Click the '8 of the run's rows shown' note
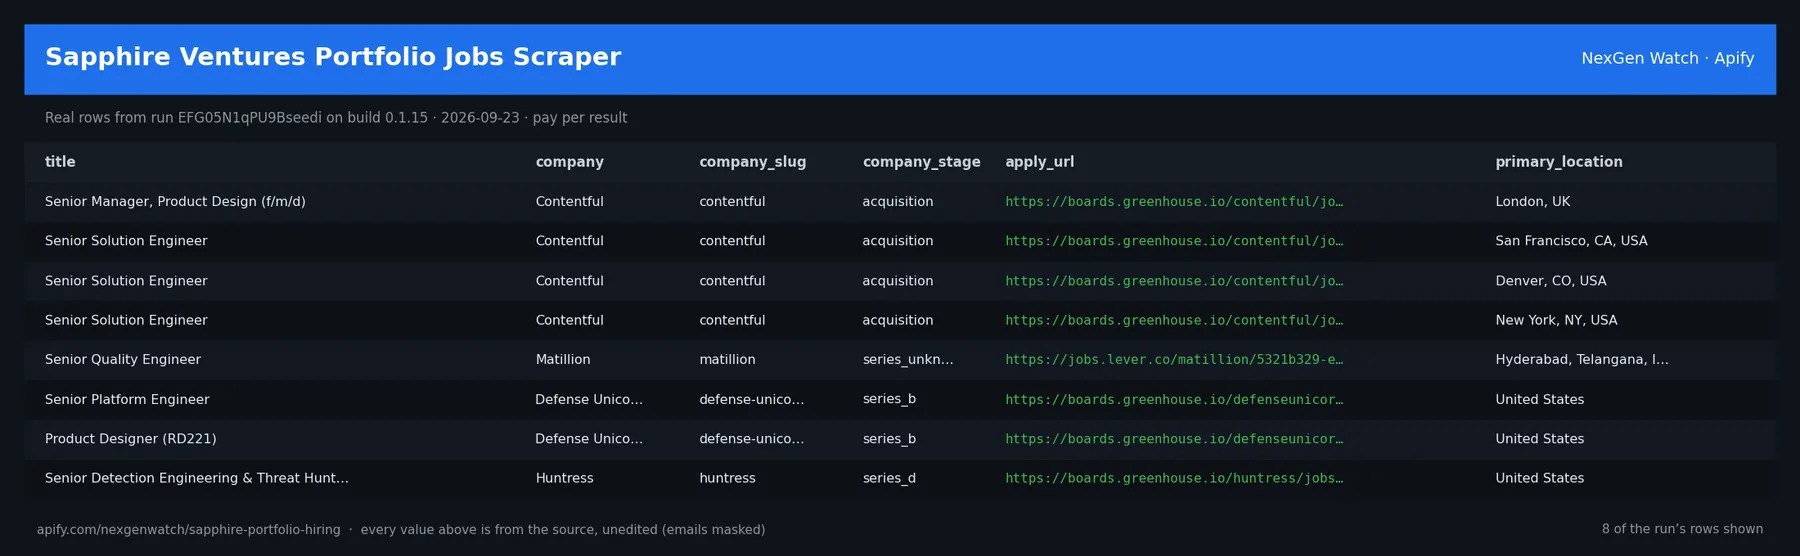The height and width of the screenshot is (556, 1800). 1682,529
